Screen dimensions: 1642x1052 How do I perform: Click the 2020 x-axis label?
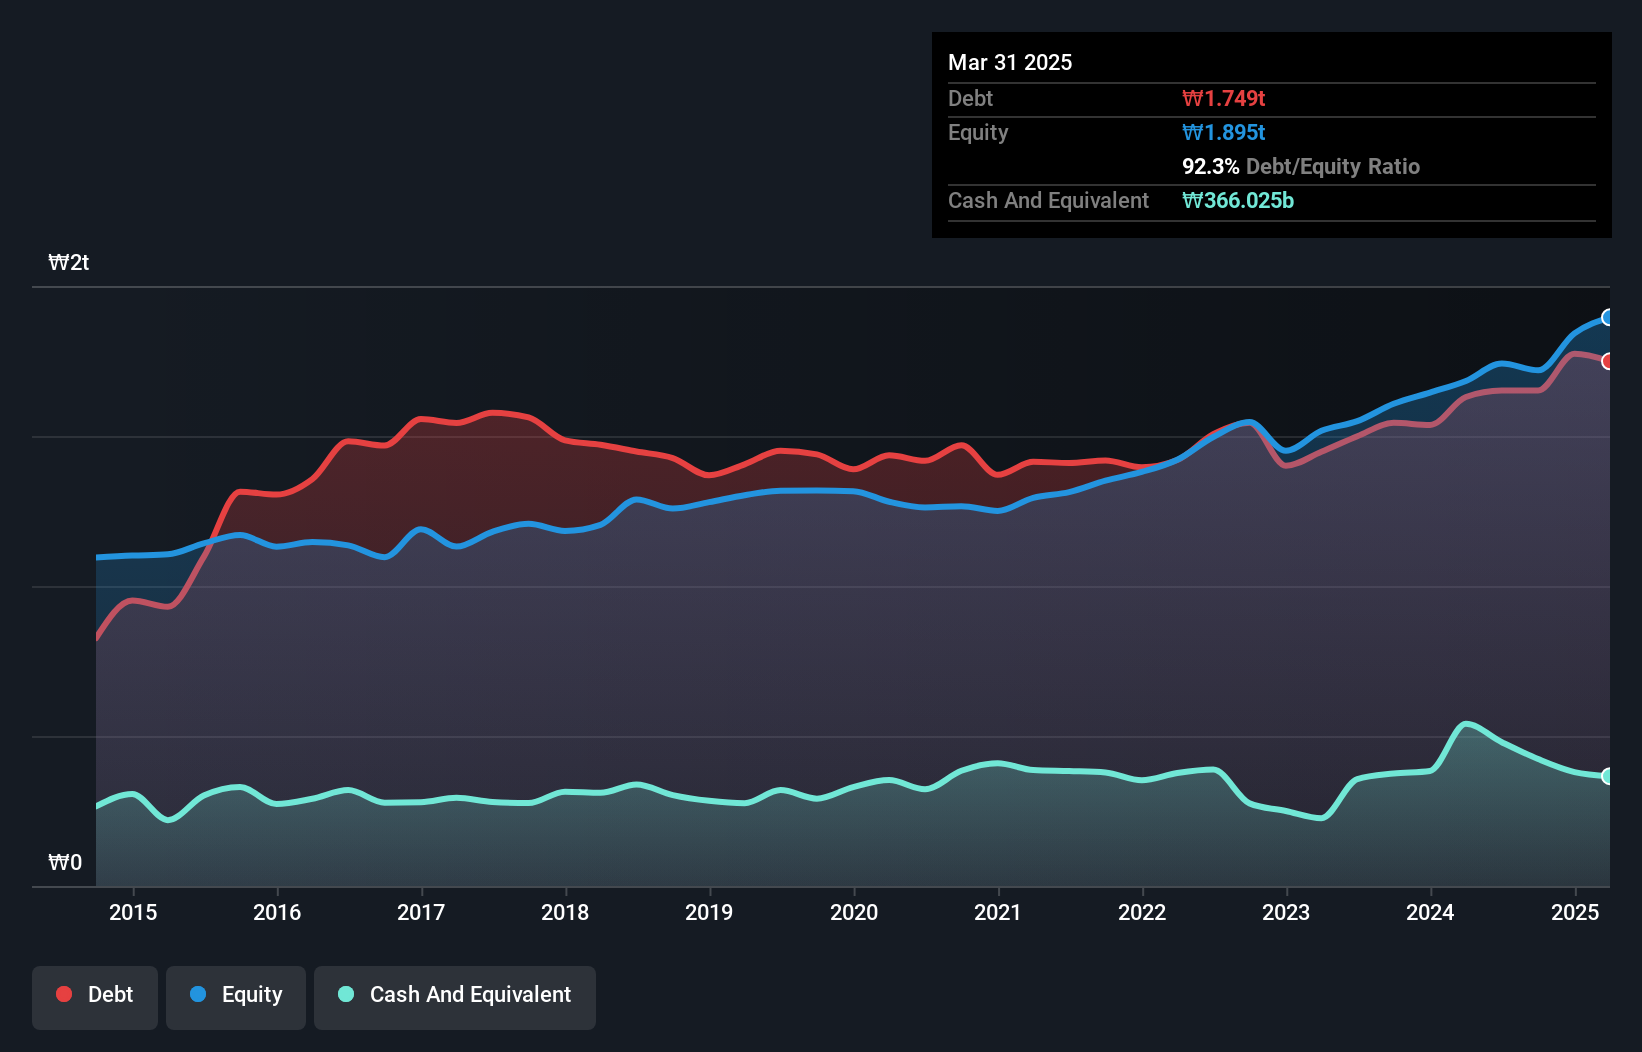point(854,912)
